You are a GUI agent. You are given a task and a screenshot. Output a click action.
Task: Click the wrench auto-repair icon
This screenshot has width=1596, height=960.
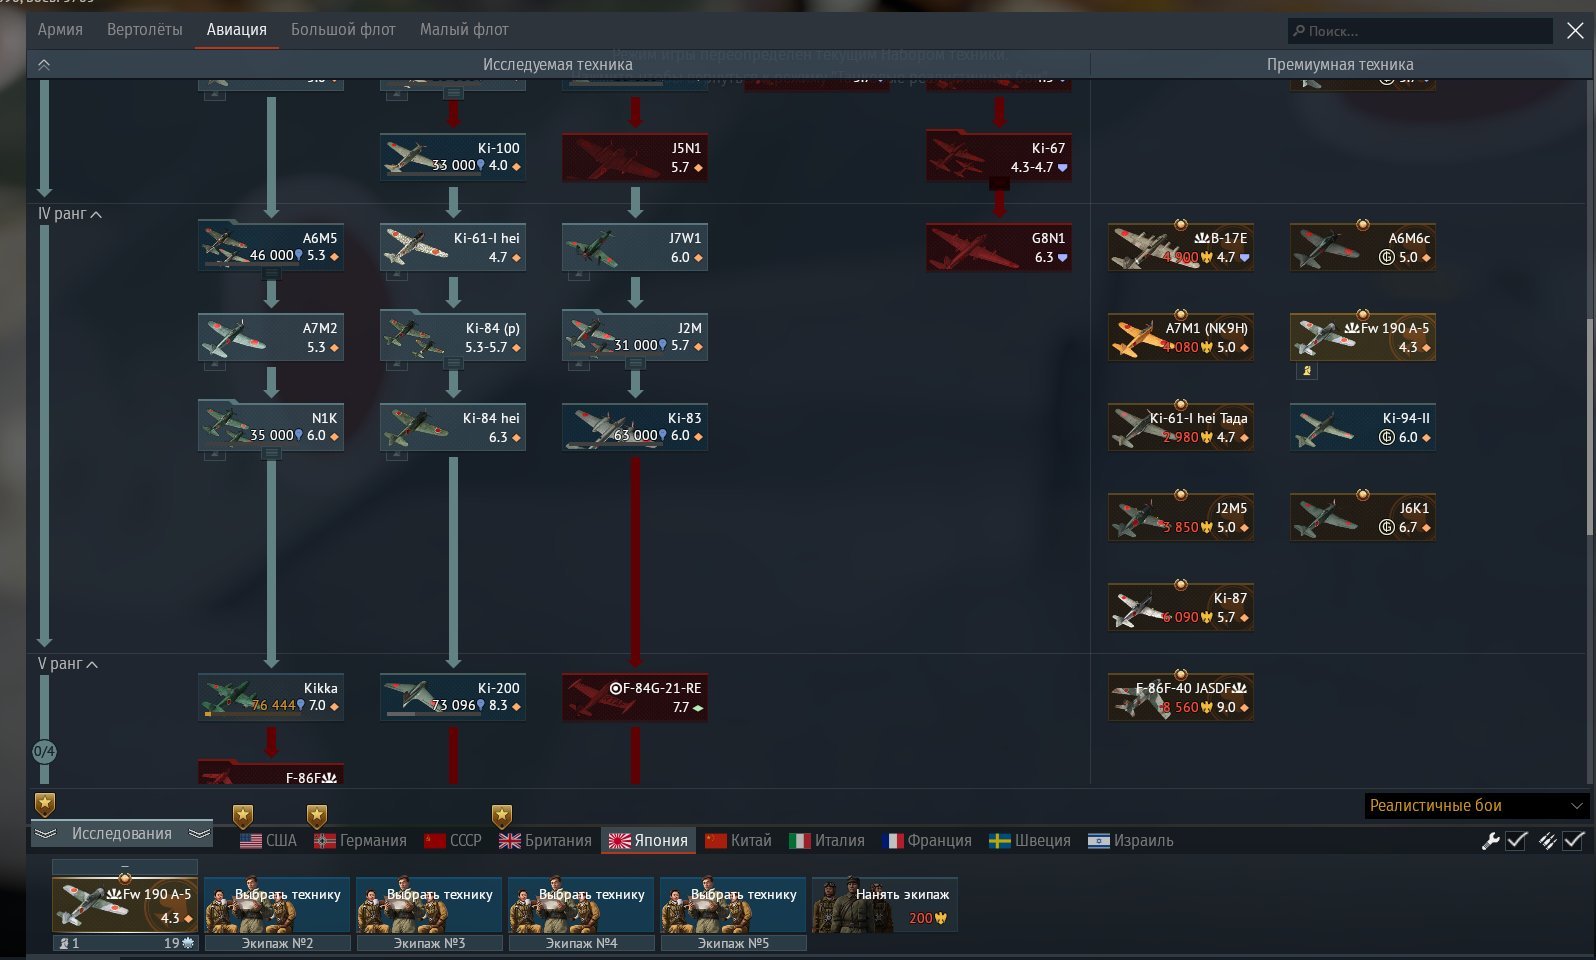point(1490,841)
